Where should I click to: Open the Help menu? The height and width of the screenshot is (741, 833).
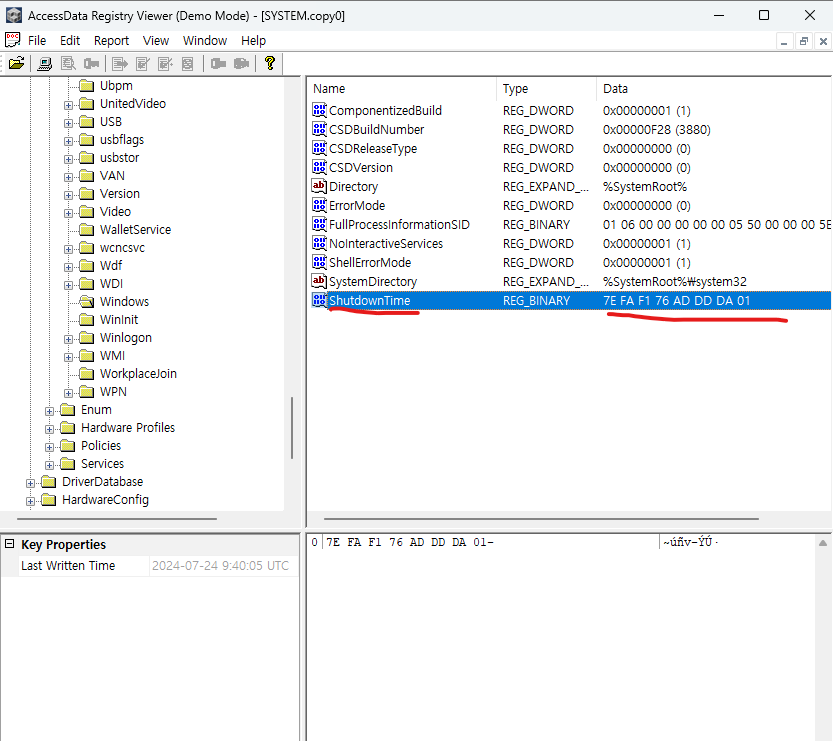(x=253, y=40)
